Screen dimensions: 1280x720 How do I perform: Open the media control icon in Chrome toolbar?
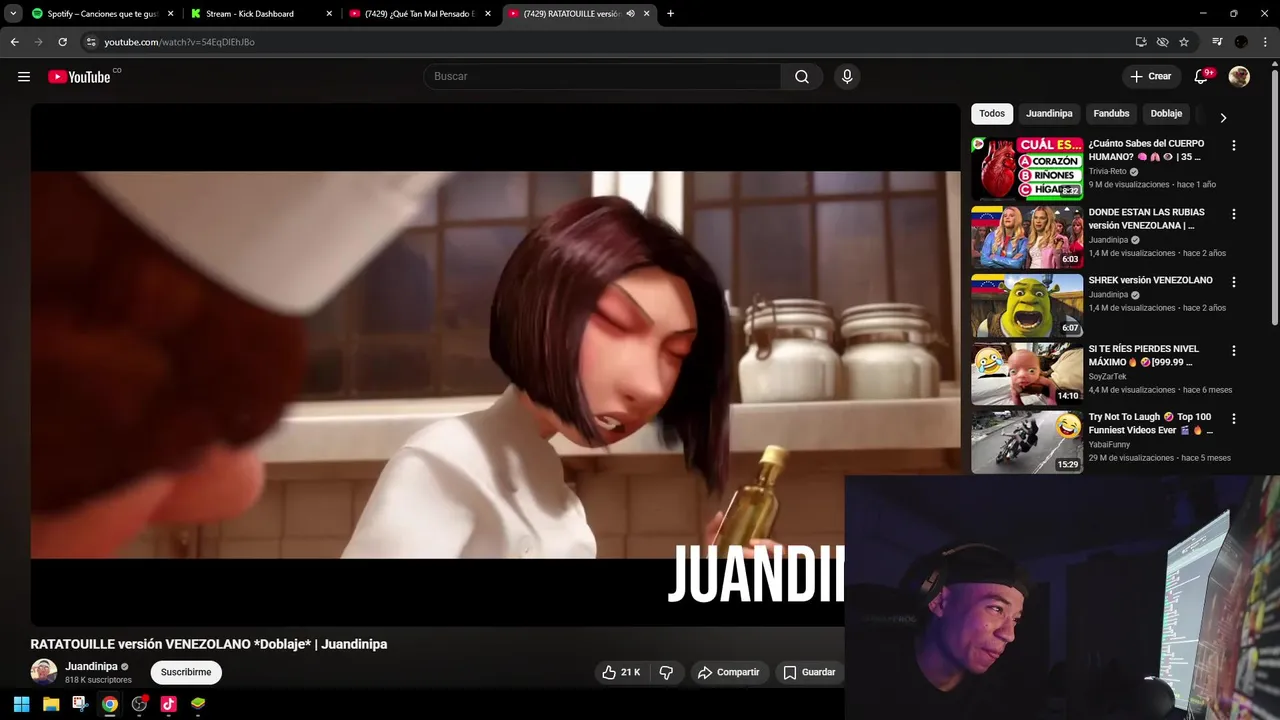click(1217, 42)
